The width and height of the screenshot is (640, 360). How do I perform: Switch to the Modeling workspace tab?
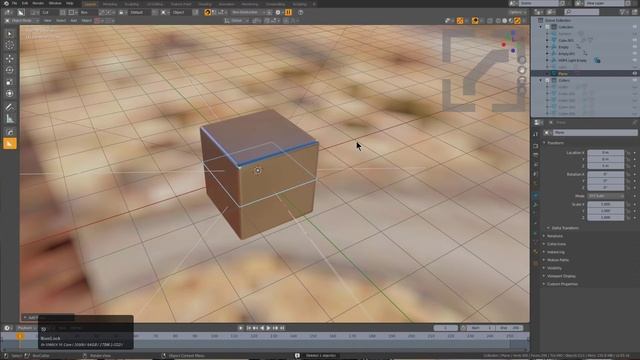click(110, 4)
